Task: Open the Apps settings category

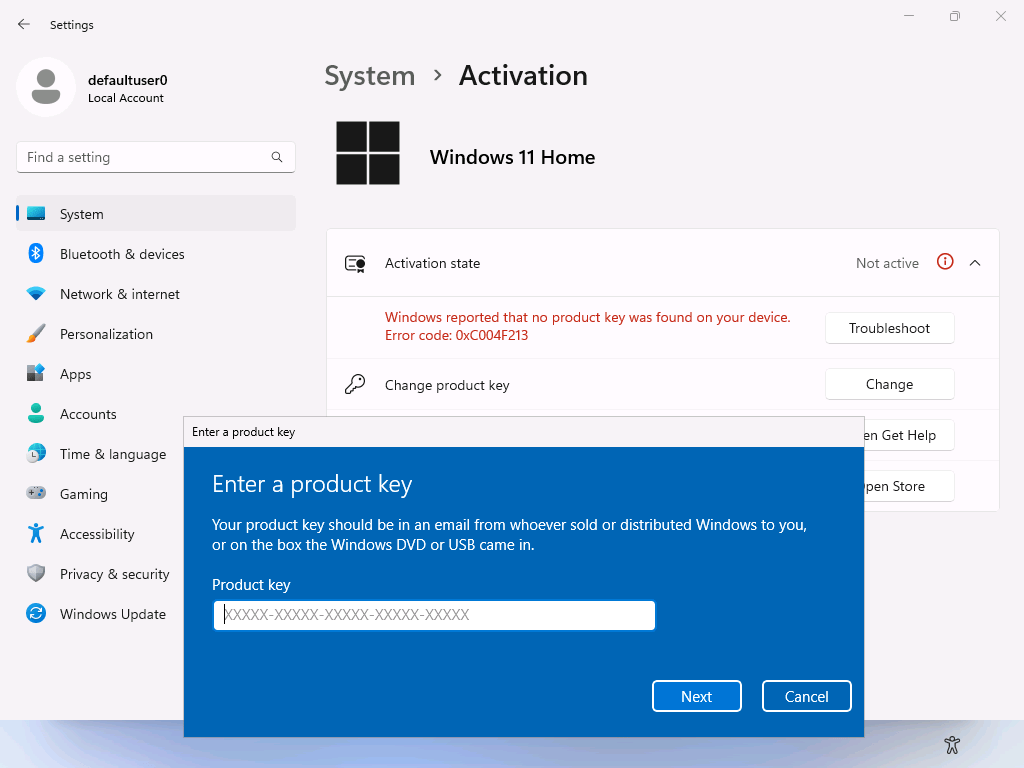Action: [x=75, y=374]
